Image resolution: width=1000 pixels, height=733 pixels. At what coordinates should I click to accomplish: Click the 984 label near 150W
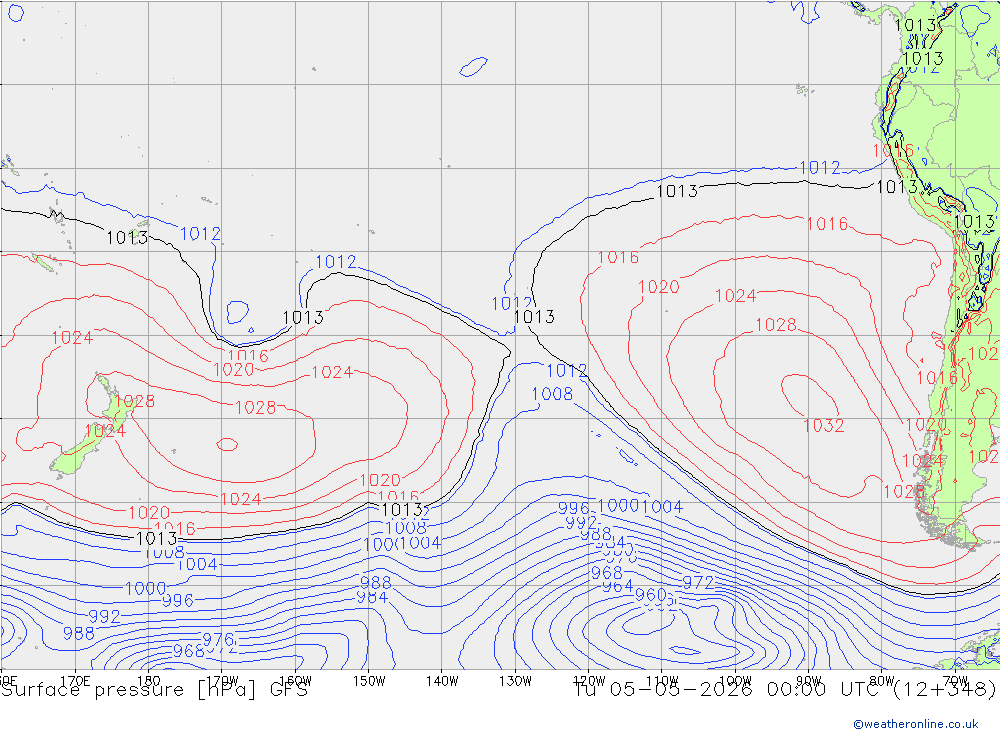click(372, 597)
